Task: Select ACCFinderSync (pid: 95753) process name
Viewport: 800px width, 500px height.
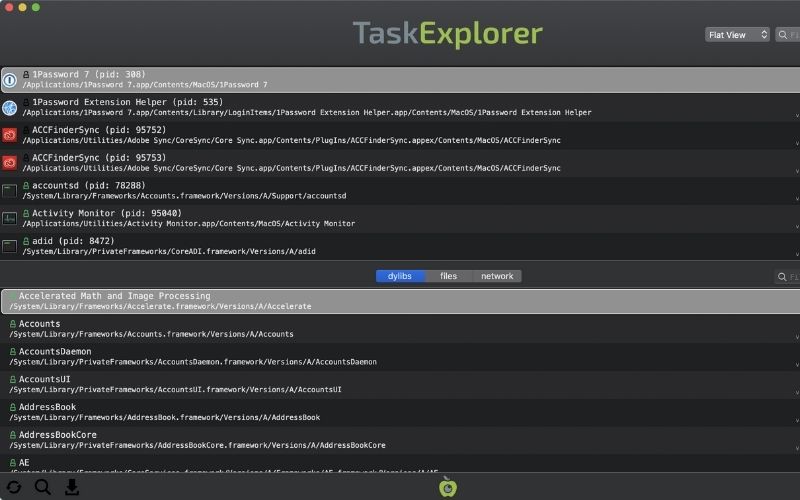Action: pyautogui.click(x=99, y=158)
